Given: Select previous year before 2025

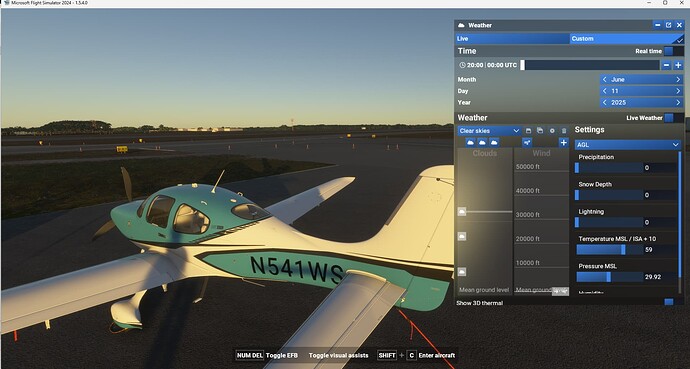Looking at the screenshot, I should (x=605, y=102).
